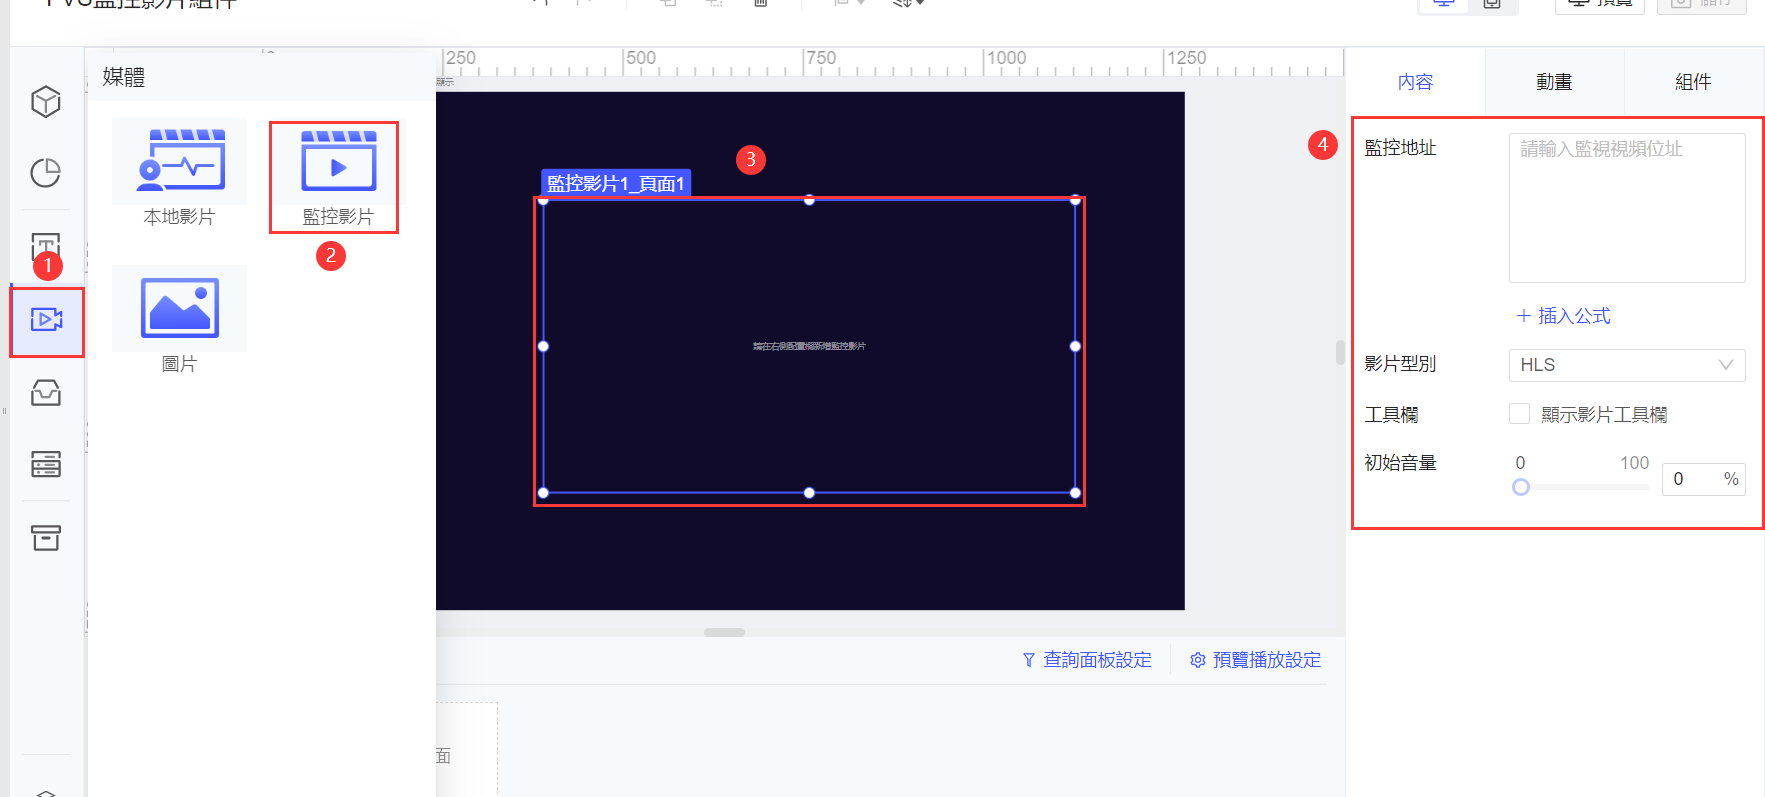
Task: Click 插入公式 link
Action: [x=1563, y=316]
